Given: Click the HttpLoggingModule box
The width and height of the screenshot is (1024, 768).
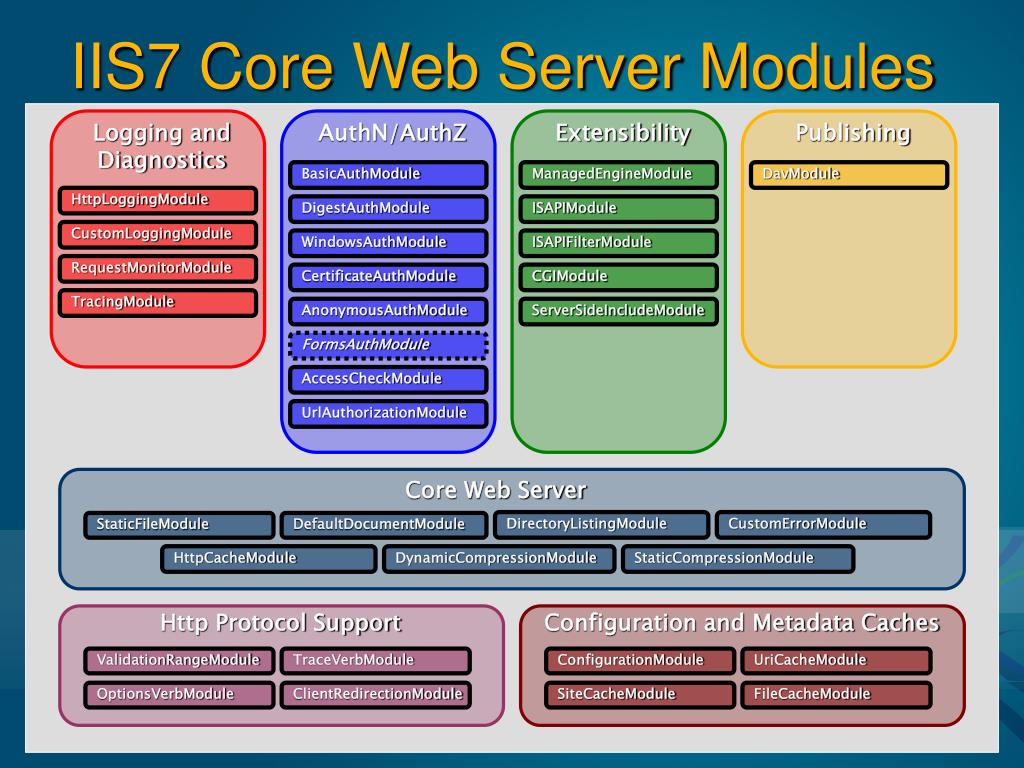Looking at the screenshot, I should click(x=157, y=200).
